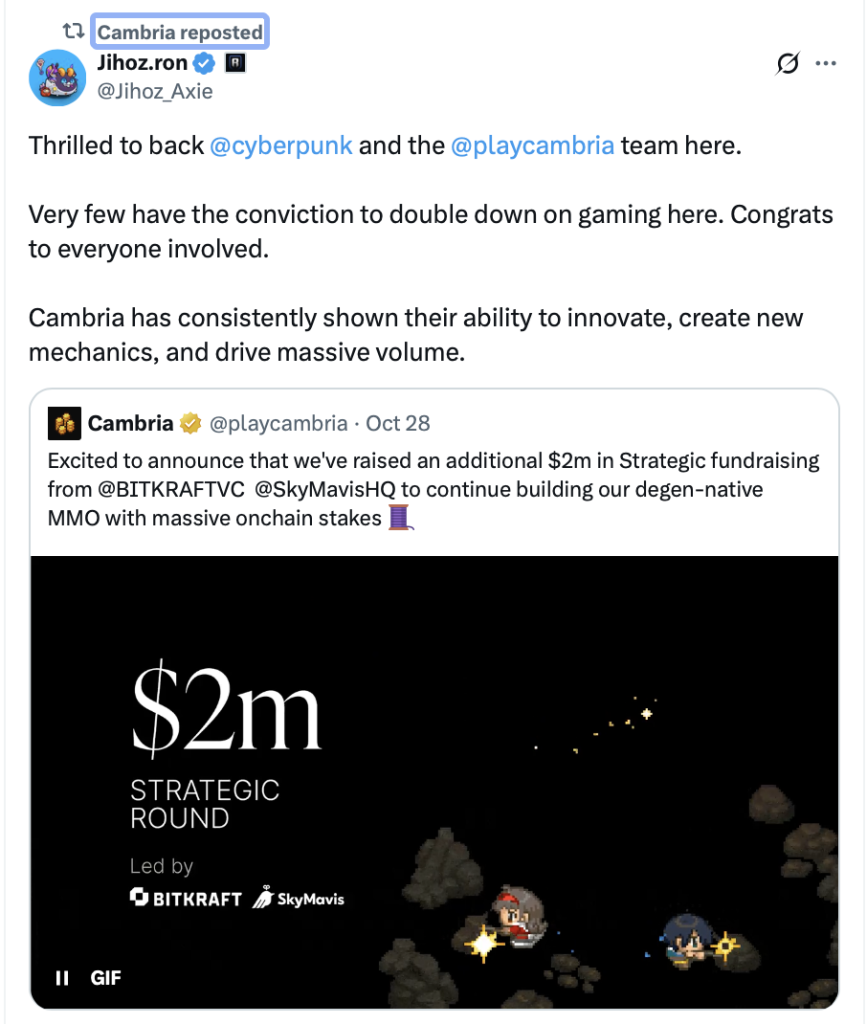The height and width of the screenshot is (1024, 867).
Task: Open the Jihoz.ron display name
Action: tap(141, 64)
